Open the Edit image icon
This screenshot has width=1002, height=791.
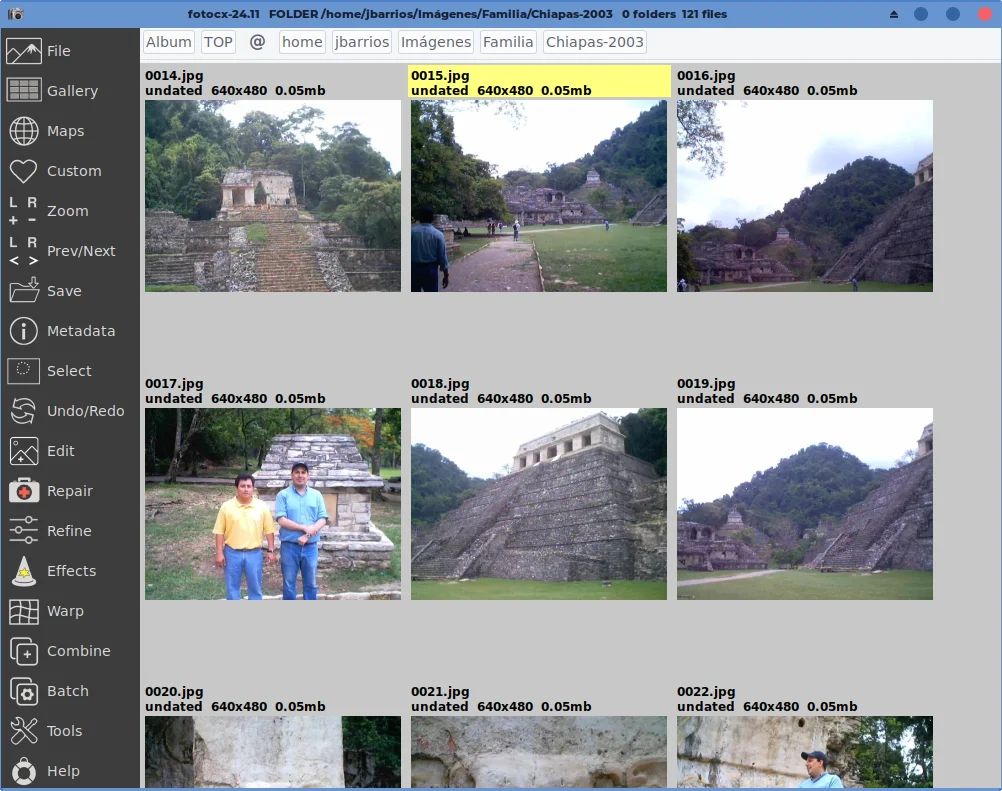click(x=24, y=451)
